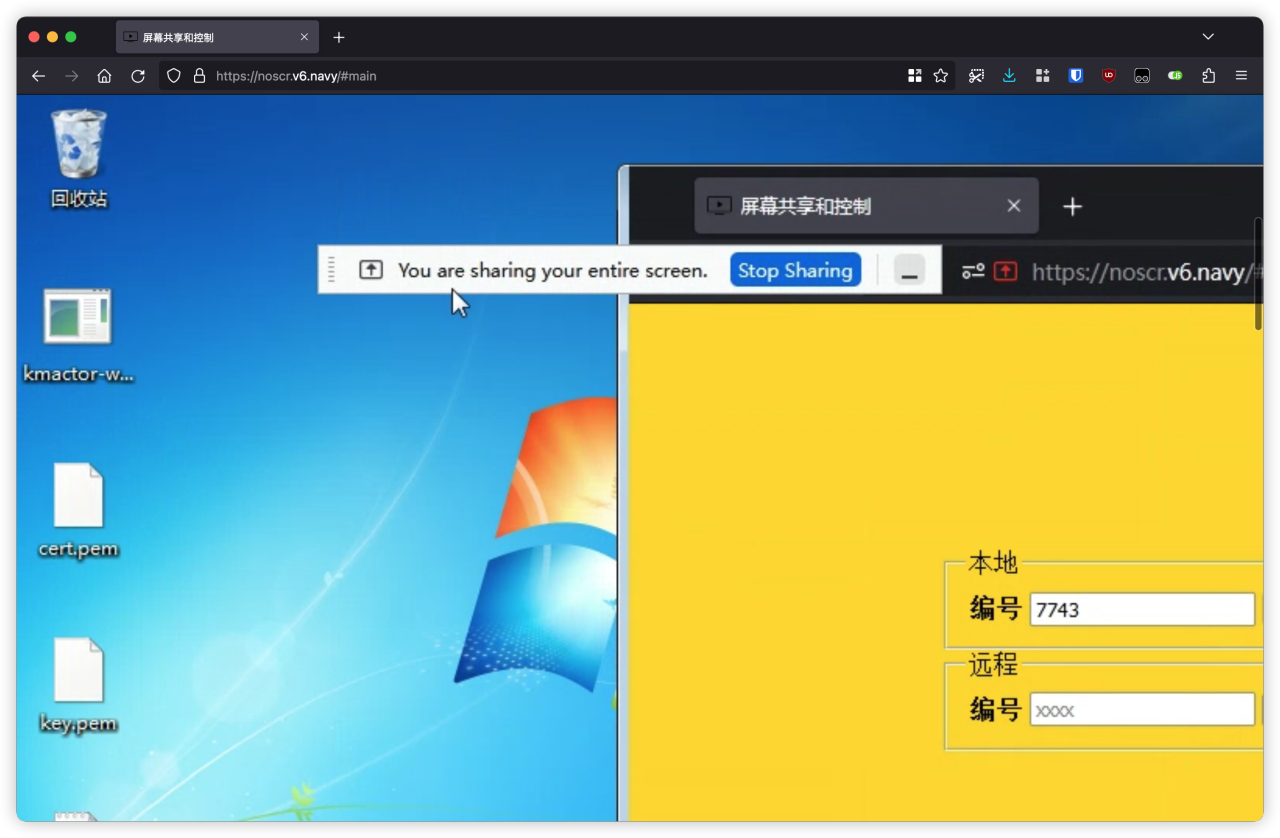The width and height of the screenshot is (1280, 838).
Task: Expand the list all tabs chevron
Action: (1208, 37)
